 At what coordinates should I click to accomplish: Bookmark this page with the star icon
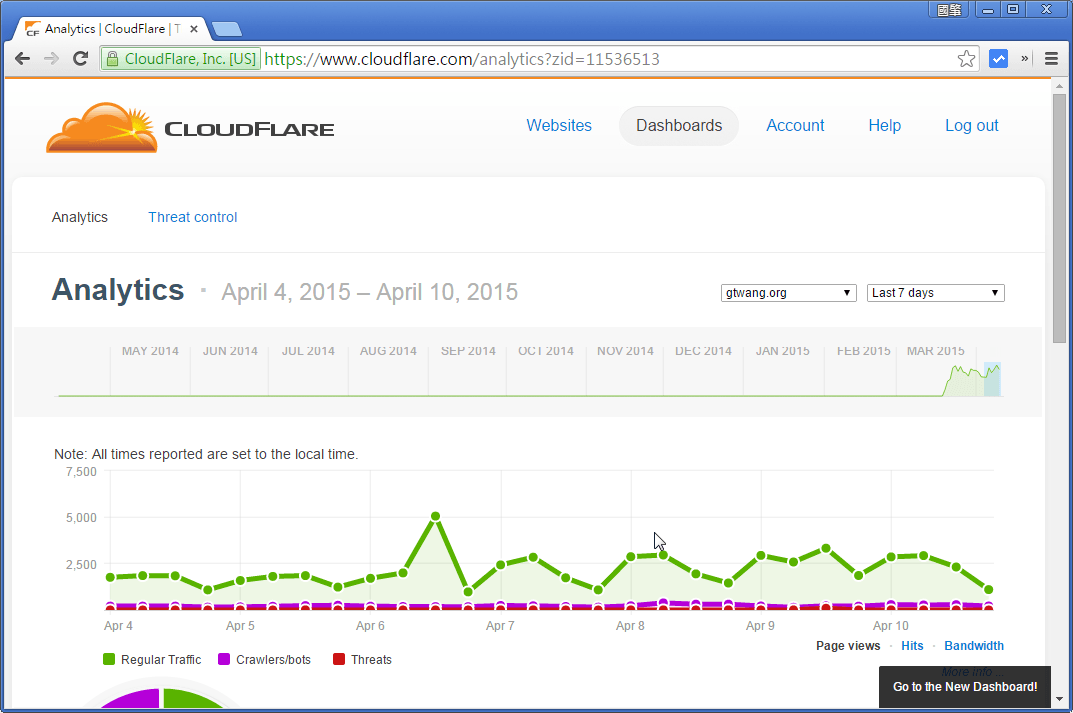[x=966, y=58]
